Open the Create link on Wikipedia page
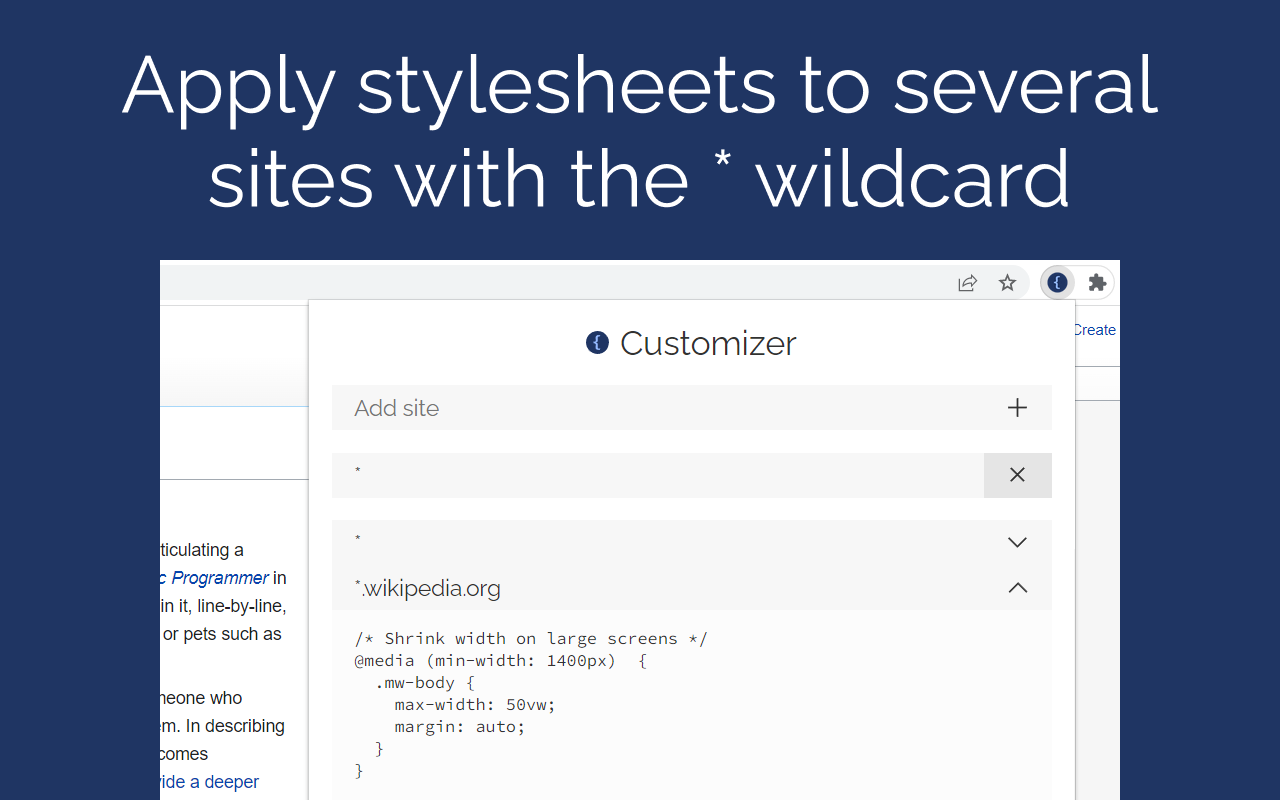The width and height of the screenshot is (1280, 800). tap(1094, 330)
